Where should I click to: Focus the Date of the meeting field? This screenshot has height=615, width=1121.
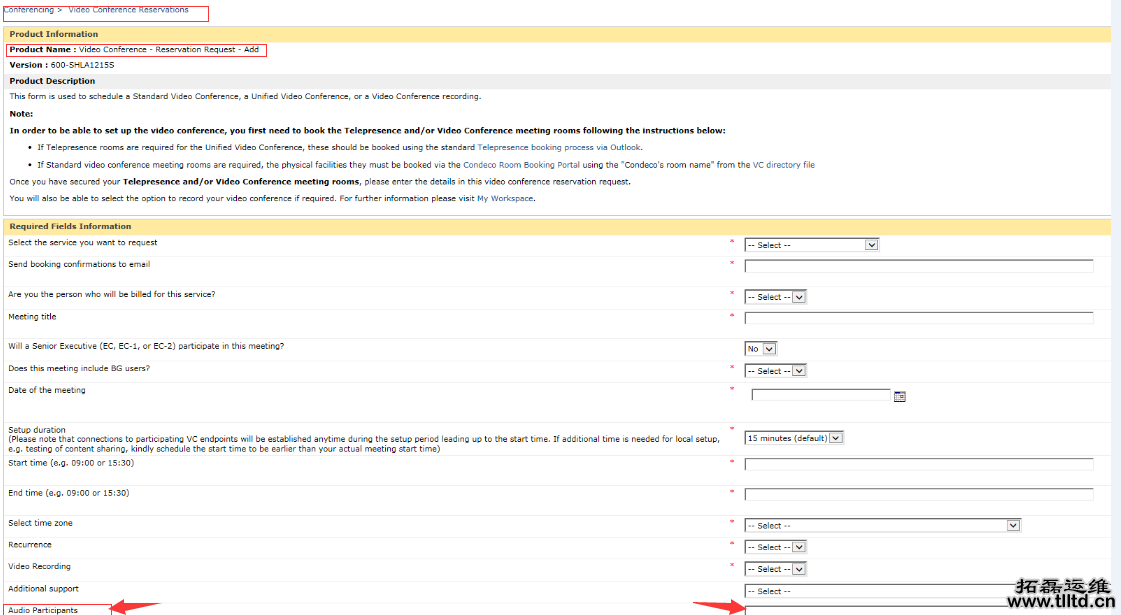820,396
